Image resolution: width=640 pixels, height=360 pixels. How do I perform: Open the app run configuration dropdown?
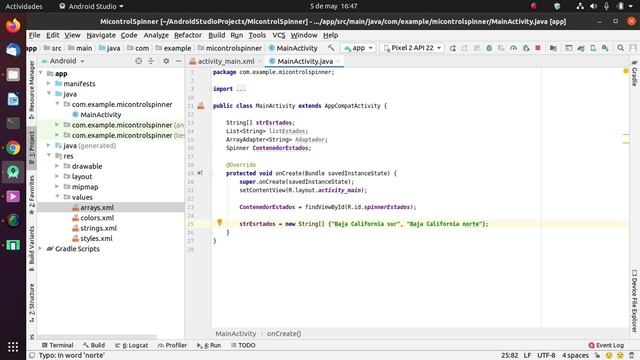tap(358, 48)
